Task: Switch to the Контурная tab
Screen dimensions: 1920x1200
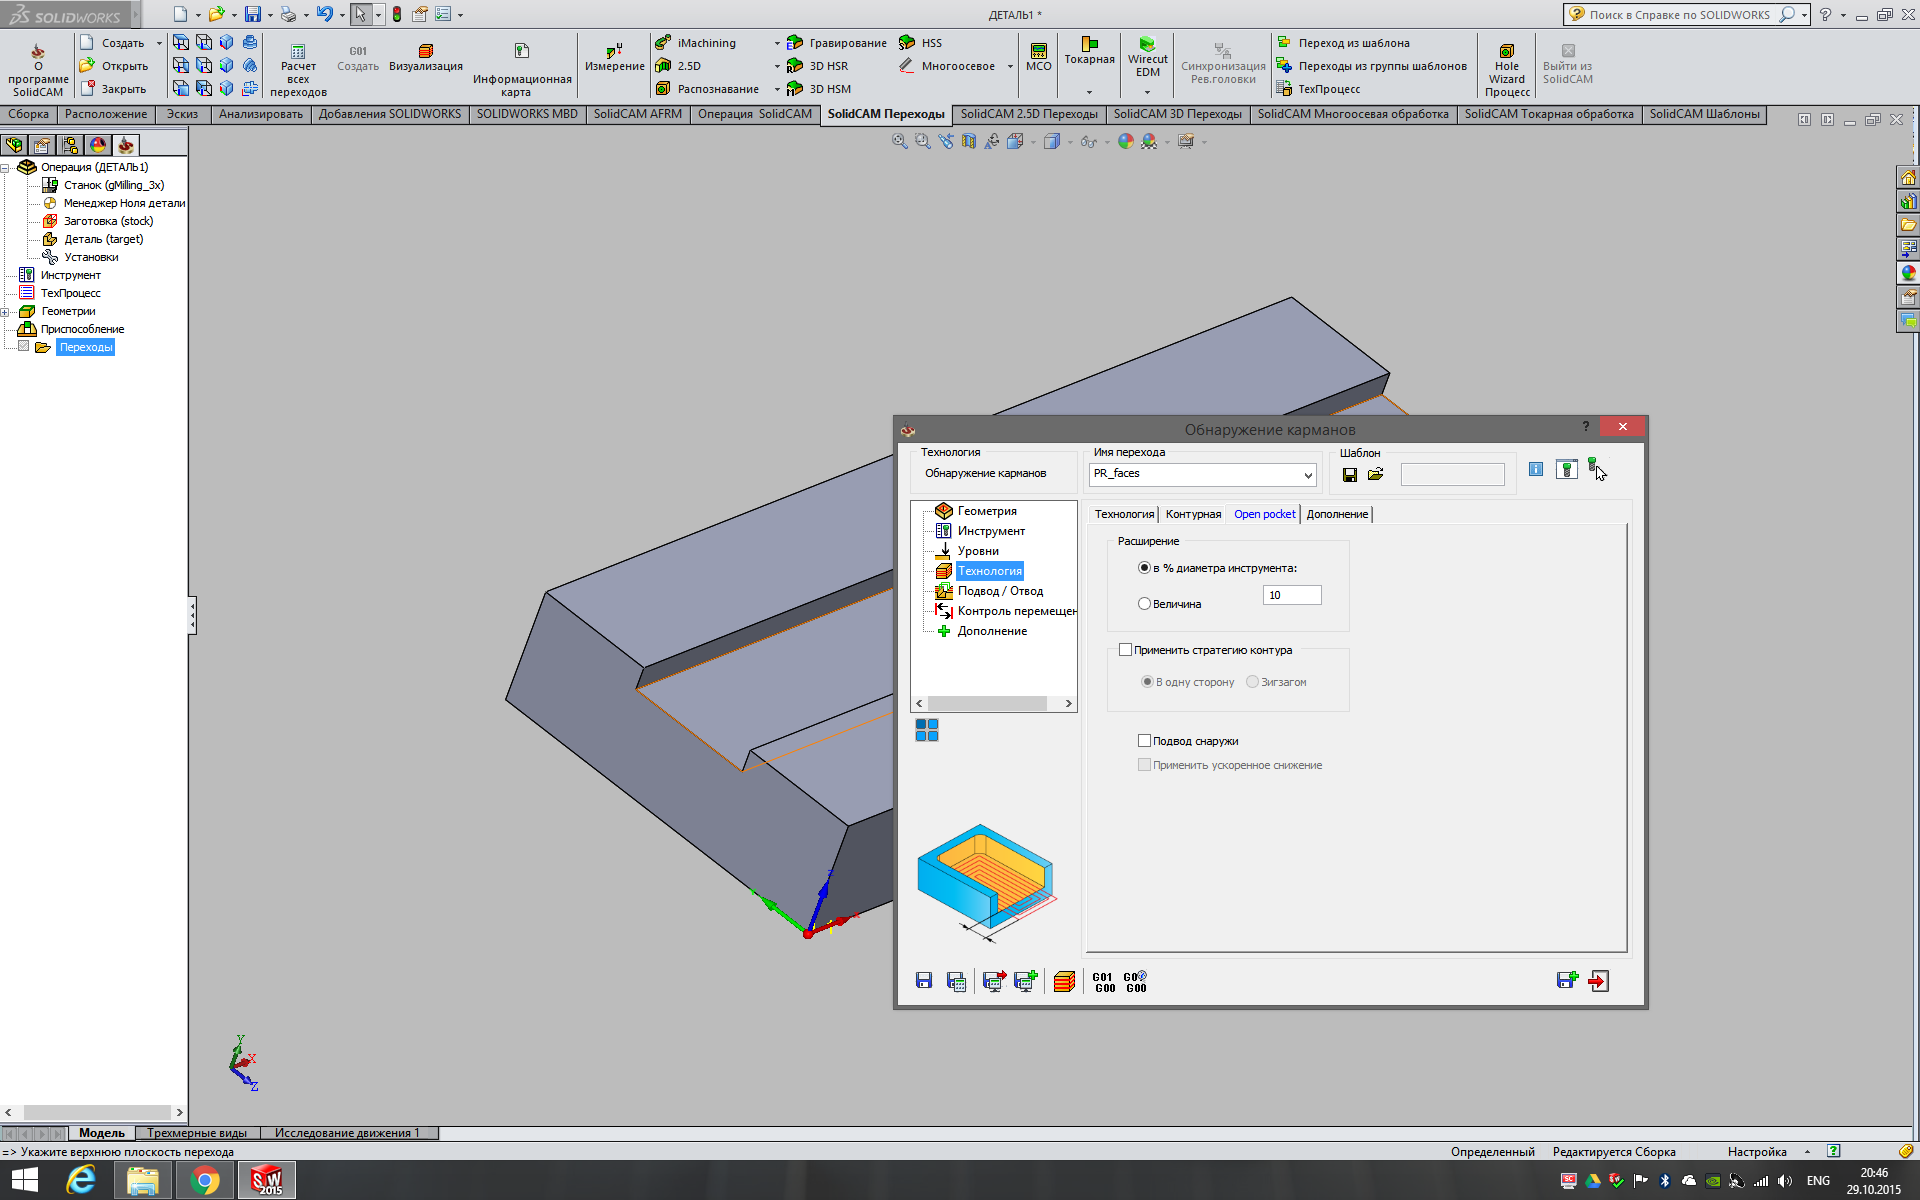Action: pyautogui.click(x=1193, y=514)
